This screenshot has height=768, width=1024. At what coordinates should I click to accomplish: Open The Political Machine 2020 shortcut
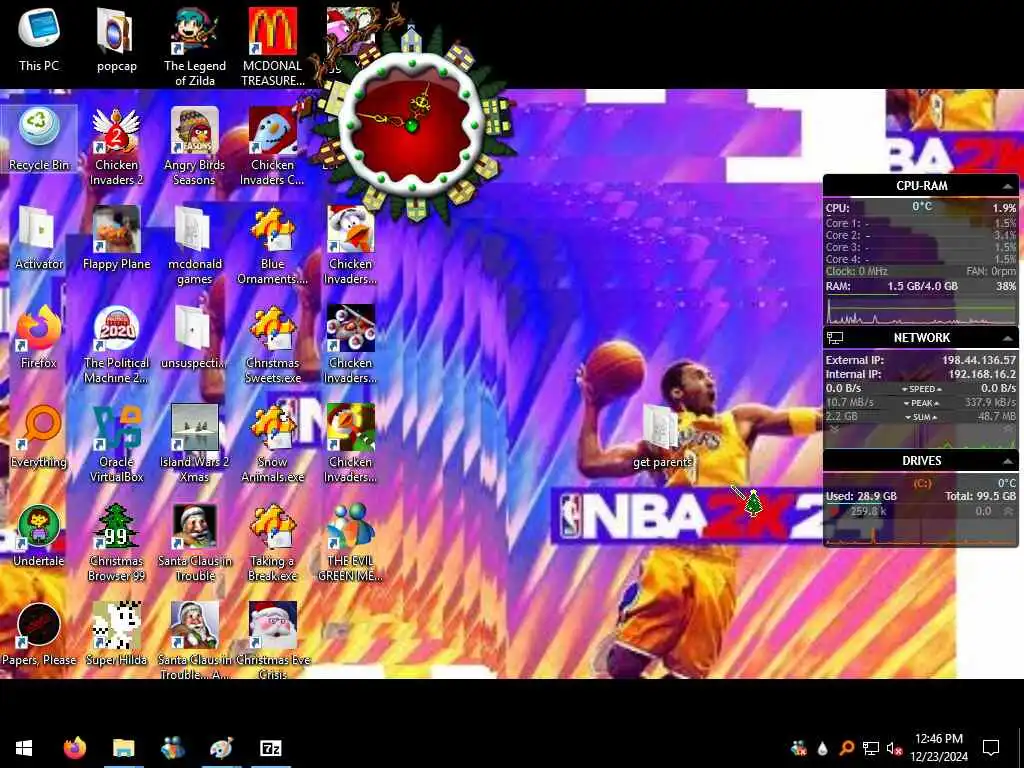click(116, 345)
